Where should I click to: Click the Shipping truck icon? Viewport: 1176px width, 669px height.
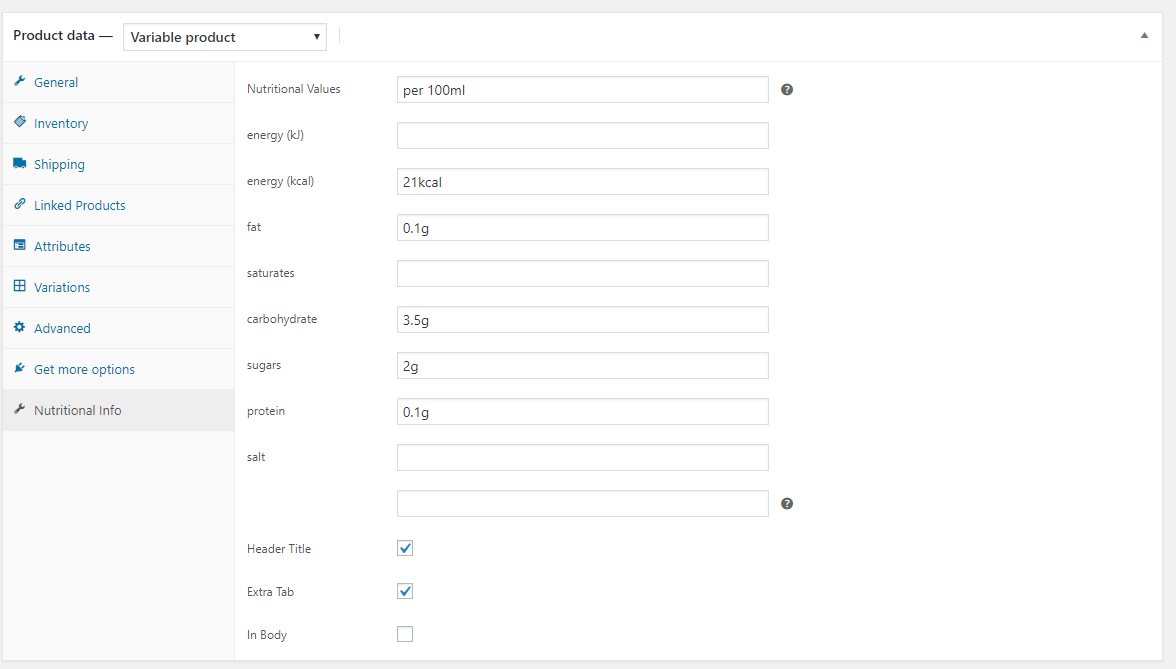click(20, 163)
